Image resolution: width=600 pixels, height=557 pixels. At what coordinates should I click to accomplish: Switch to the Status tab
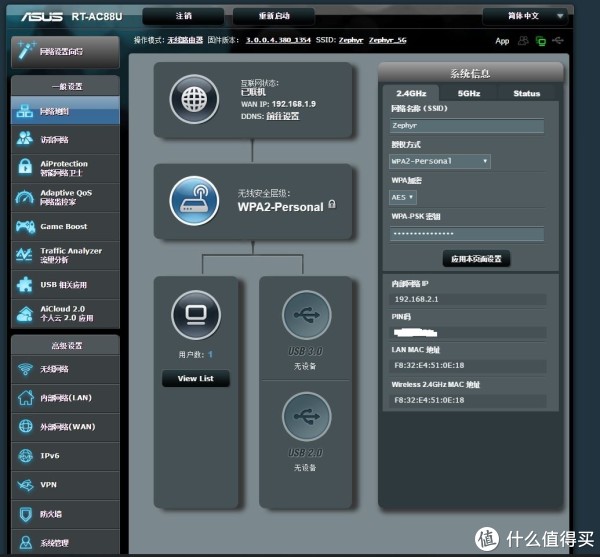[527, 93]
